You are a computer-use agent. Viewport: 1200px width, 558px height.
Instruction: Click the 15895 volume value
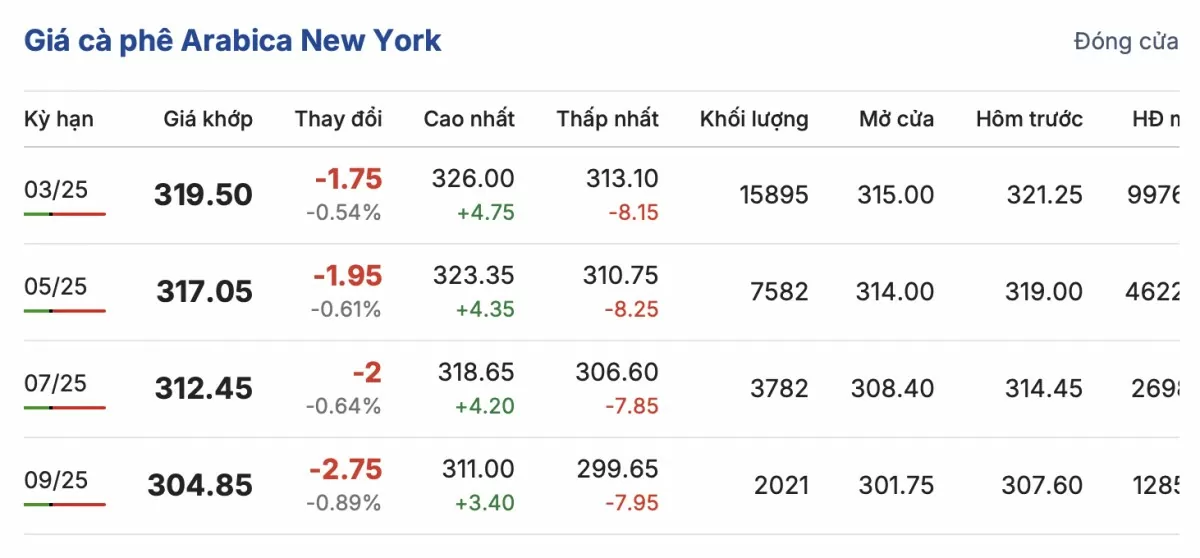(774, 195)
